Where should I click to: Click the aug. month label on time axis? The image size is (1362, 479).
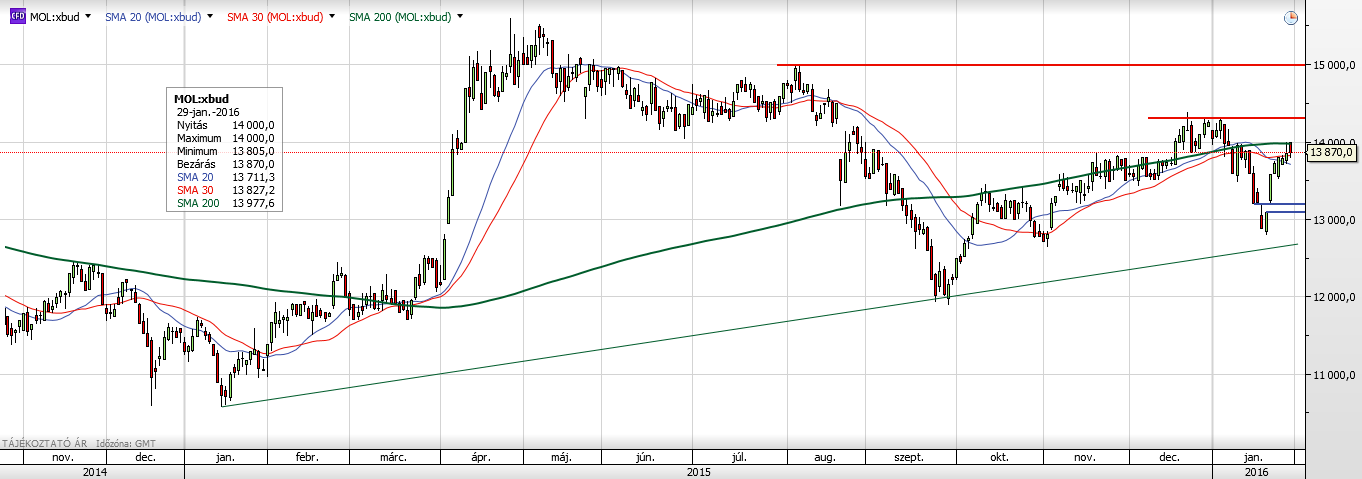(825, 457)
